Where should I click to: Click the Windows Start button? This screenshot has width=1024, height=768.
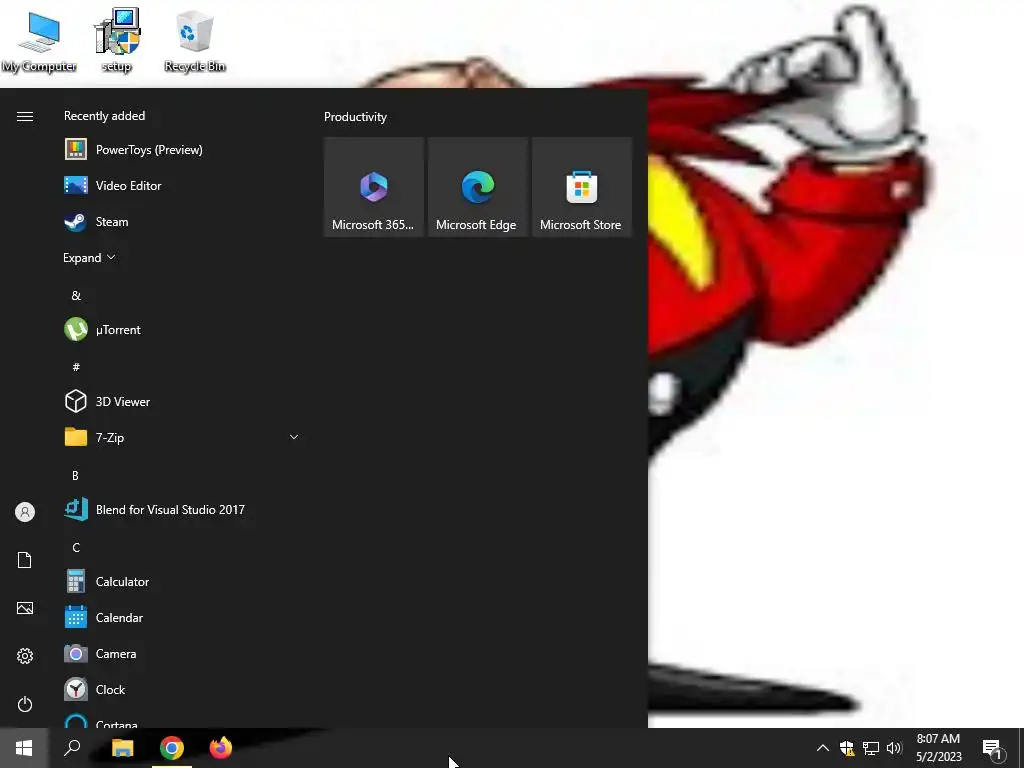24,748
